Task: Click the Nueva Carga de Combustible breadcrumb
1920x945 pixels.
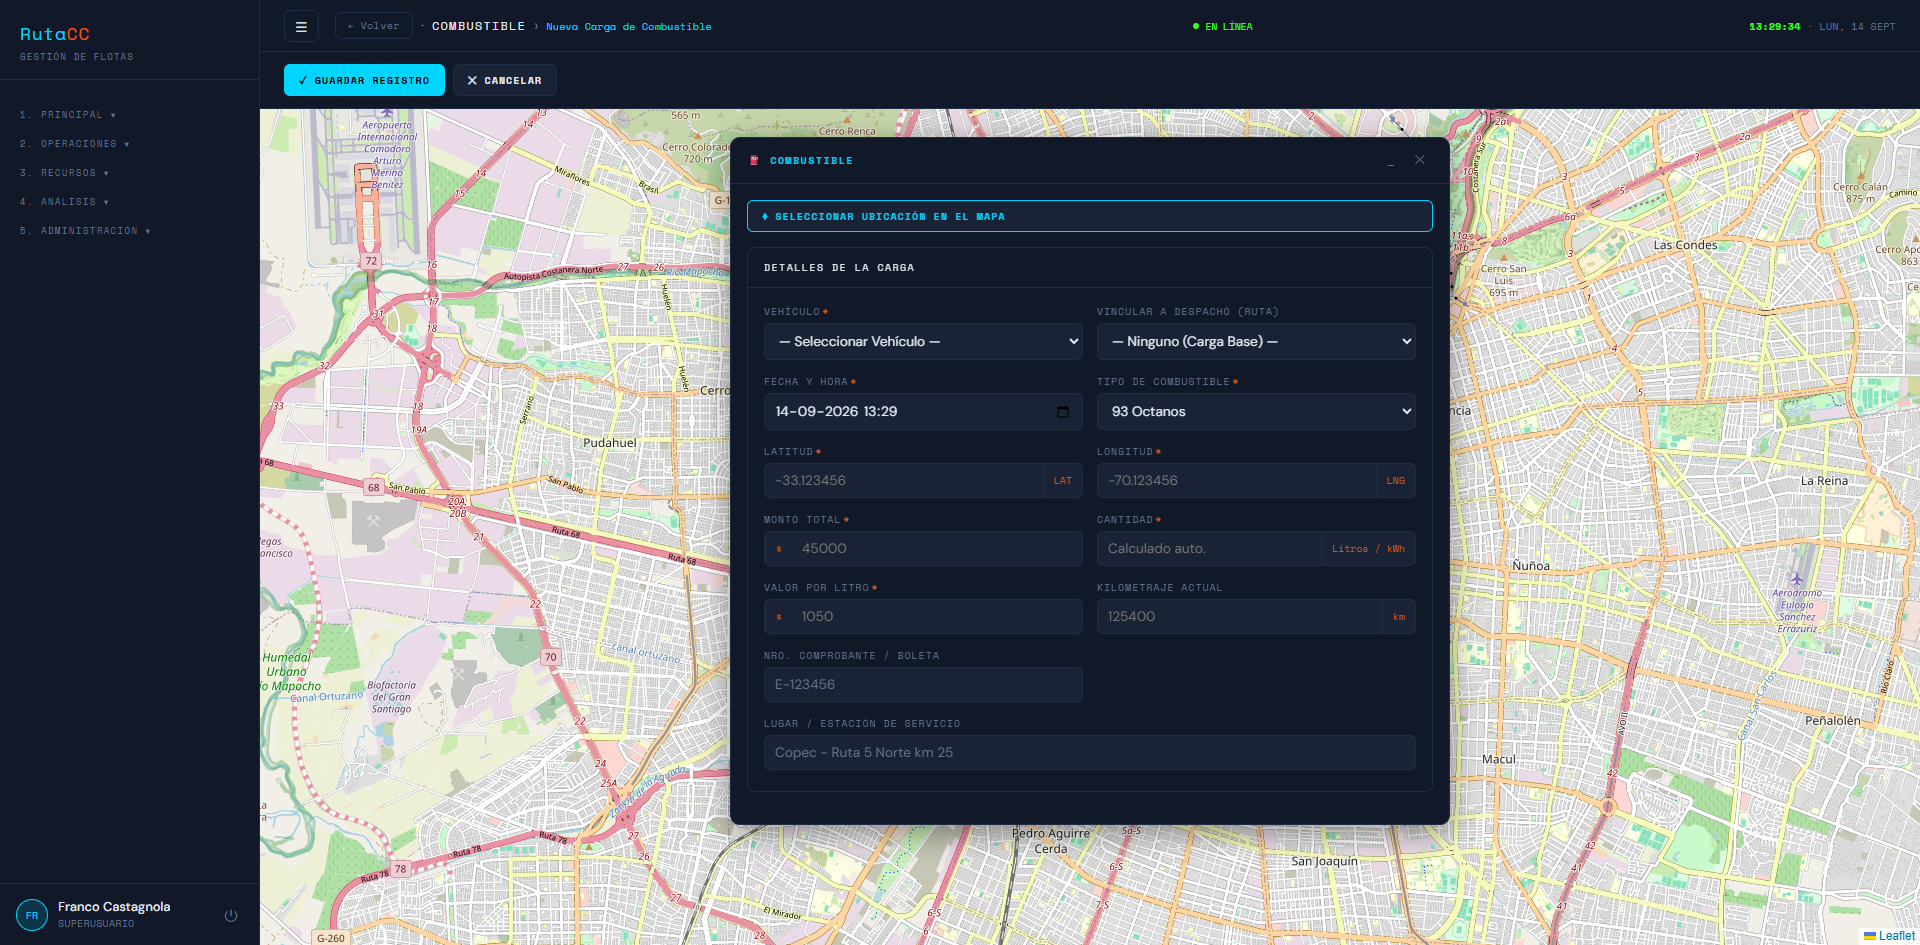Action: coord(629,27)
